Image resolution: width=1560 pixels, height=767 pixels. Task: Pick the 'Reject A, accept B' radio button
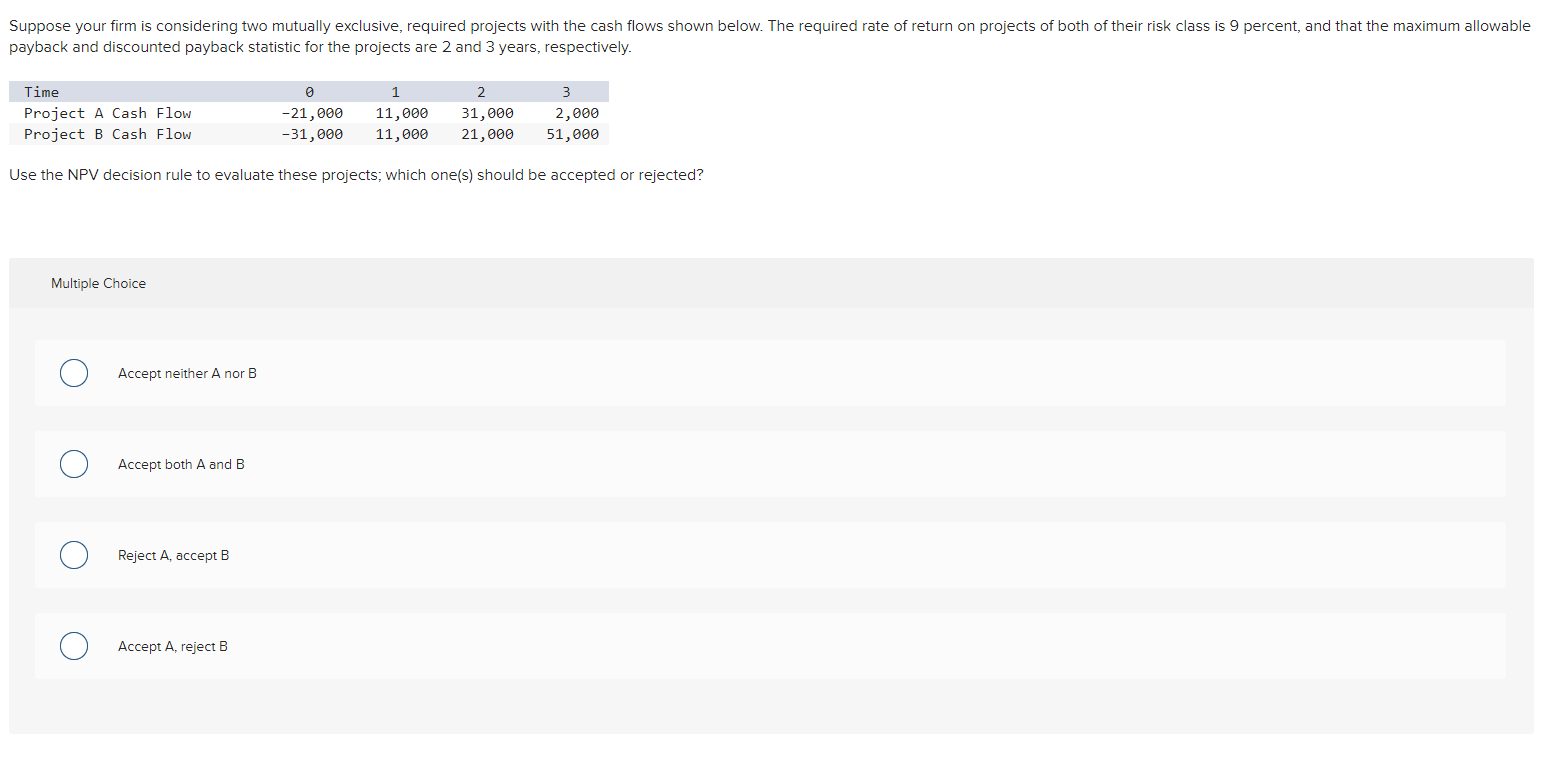point(73,555)
